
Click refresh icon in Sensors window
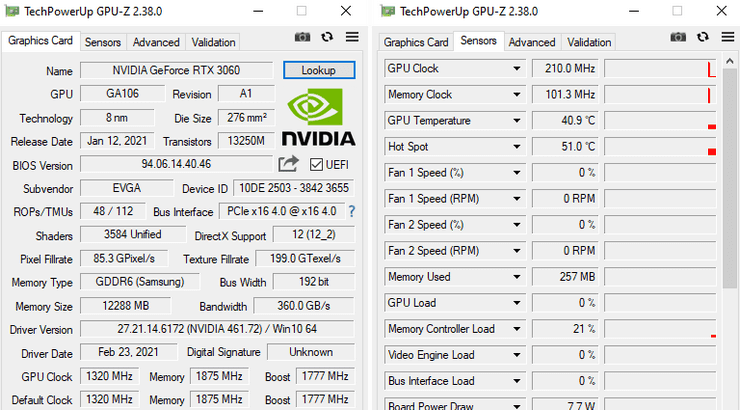click(x=703, y=37)
